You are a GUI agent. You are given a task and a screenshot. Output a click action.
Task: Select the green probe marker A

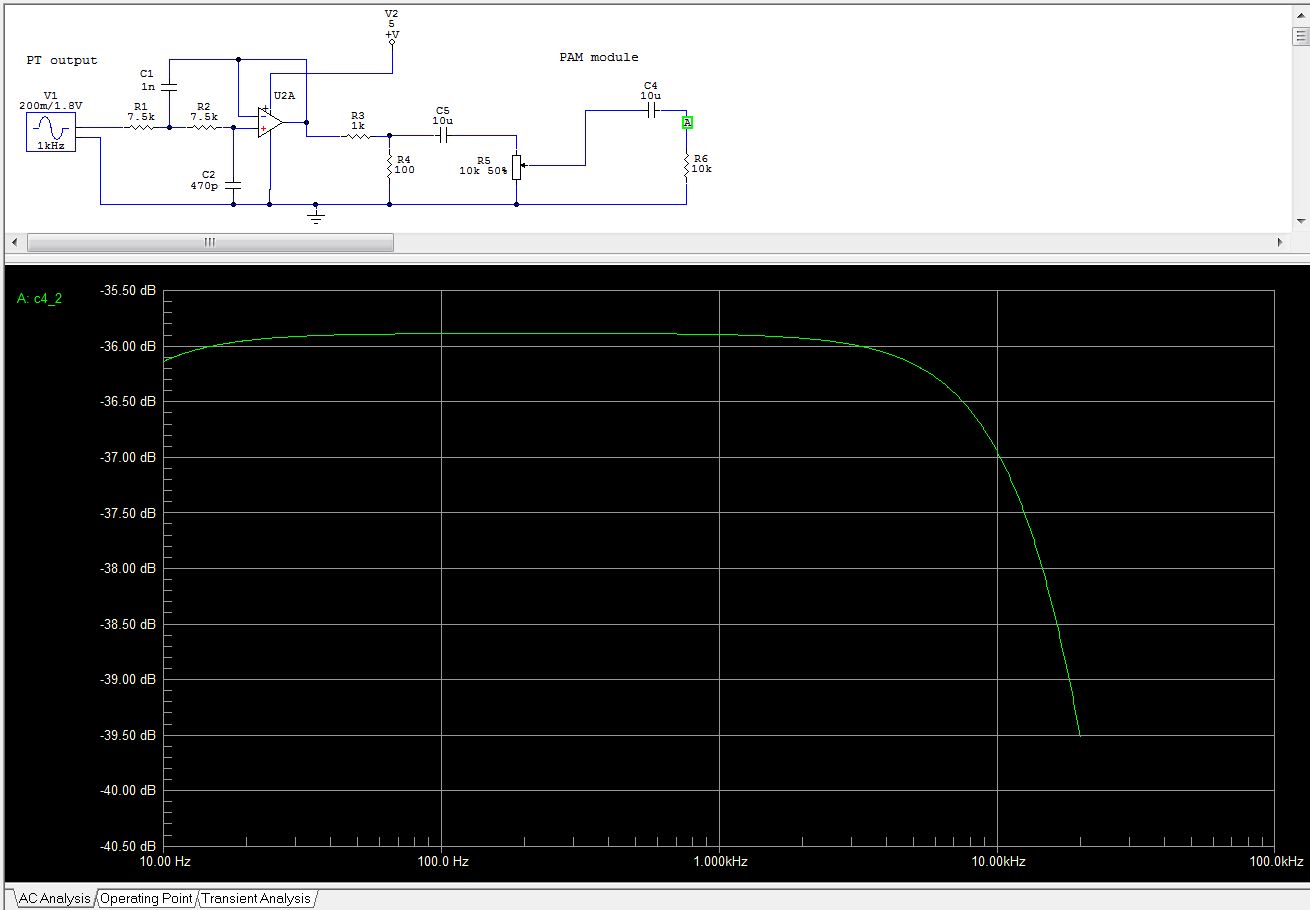coord(687,122)
